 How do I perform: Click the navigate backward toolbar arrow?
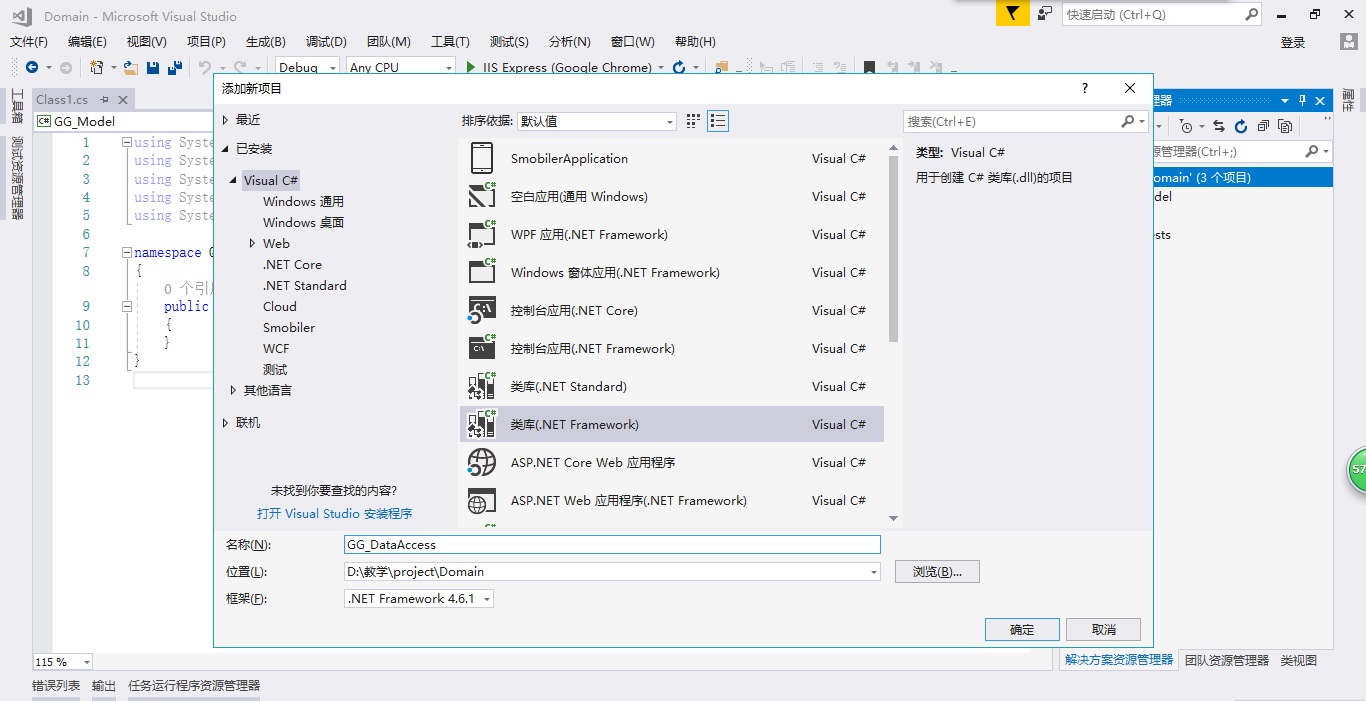32,67
